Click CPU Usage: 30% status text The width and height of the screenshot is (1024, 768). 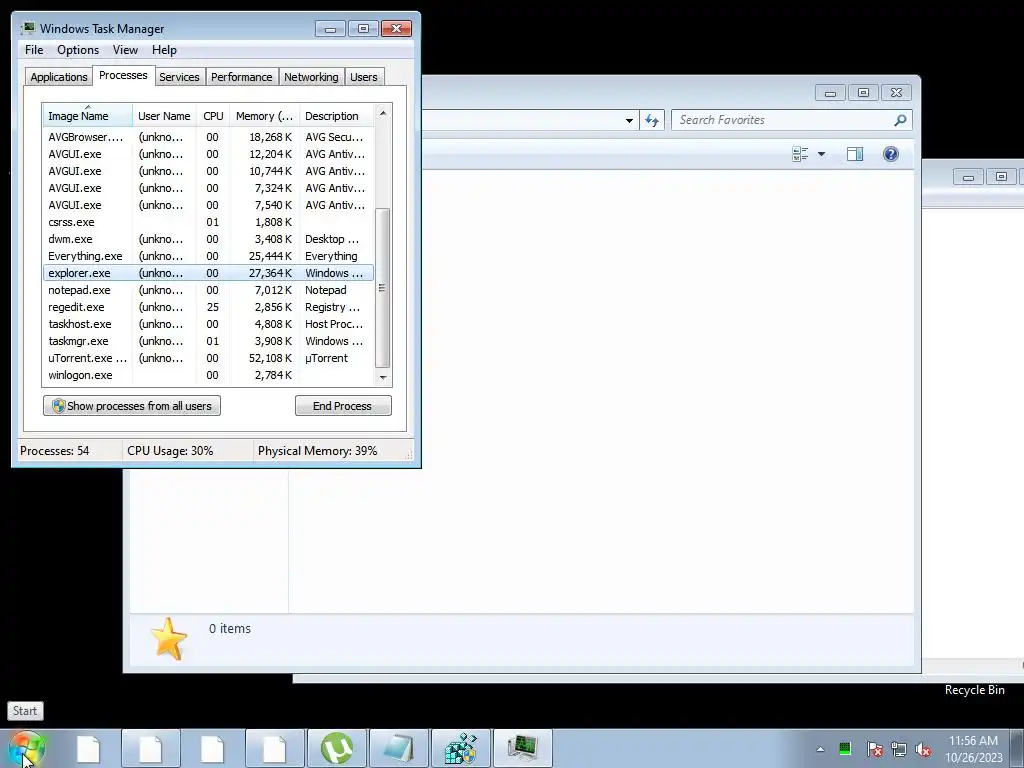[x=170, y=451]
